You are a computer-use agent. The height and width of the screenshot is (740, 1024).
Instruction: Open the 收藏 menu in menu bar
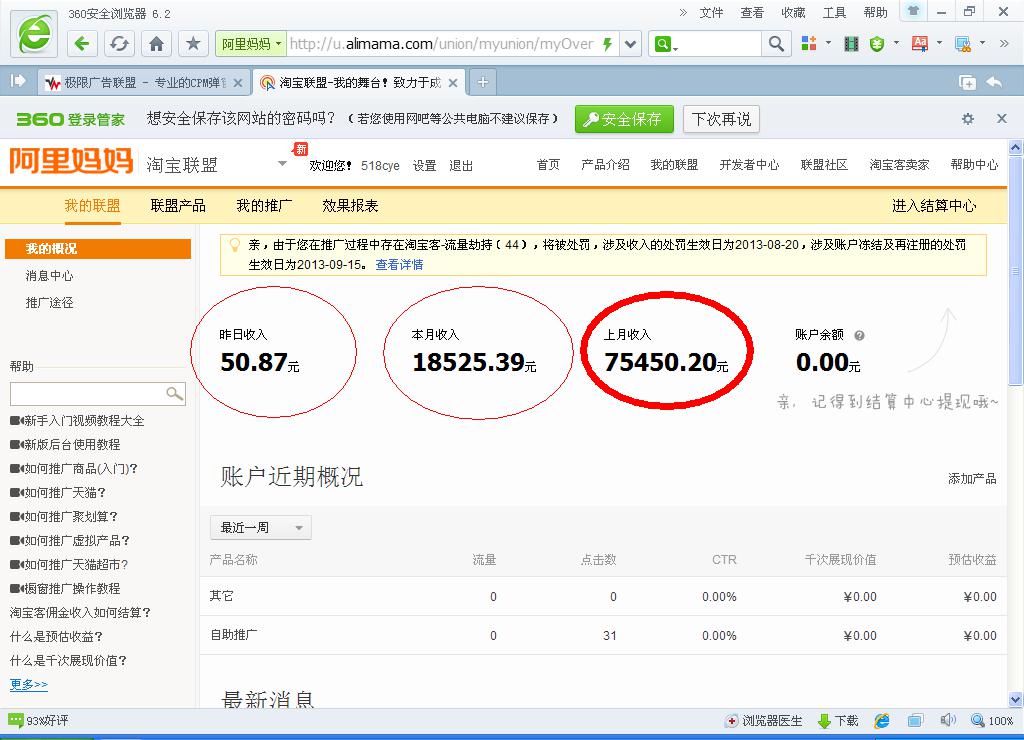tap(793, 12)
